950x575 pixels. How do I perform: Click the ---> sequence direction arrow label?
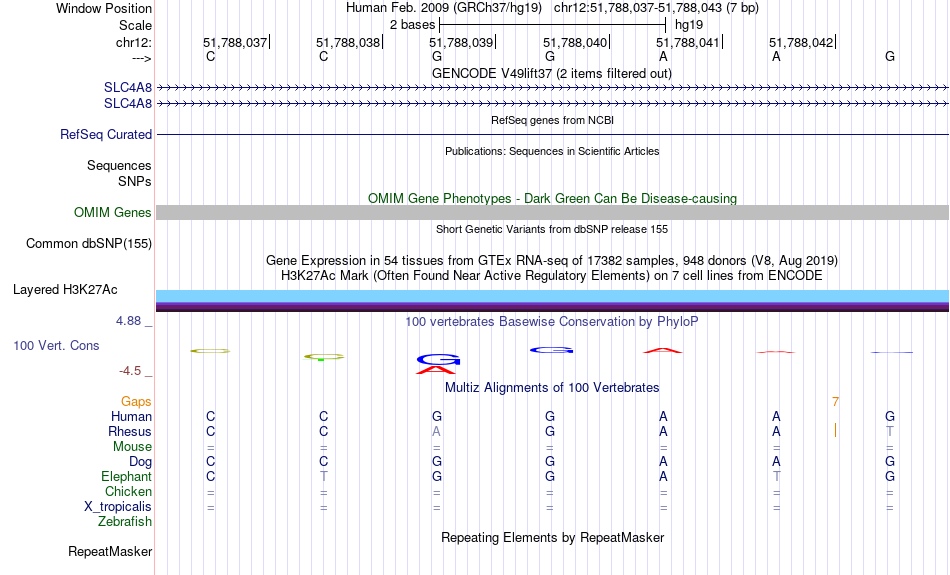[142, 58]
